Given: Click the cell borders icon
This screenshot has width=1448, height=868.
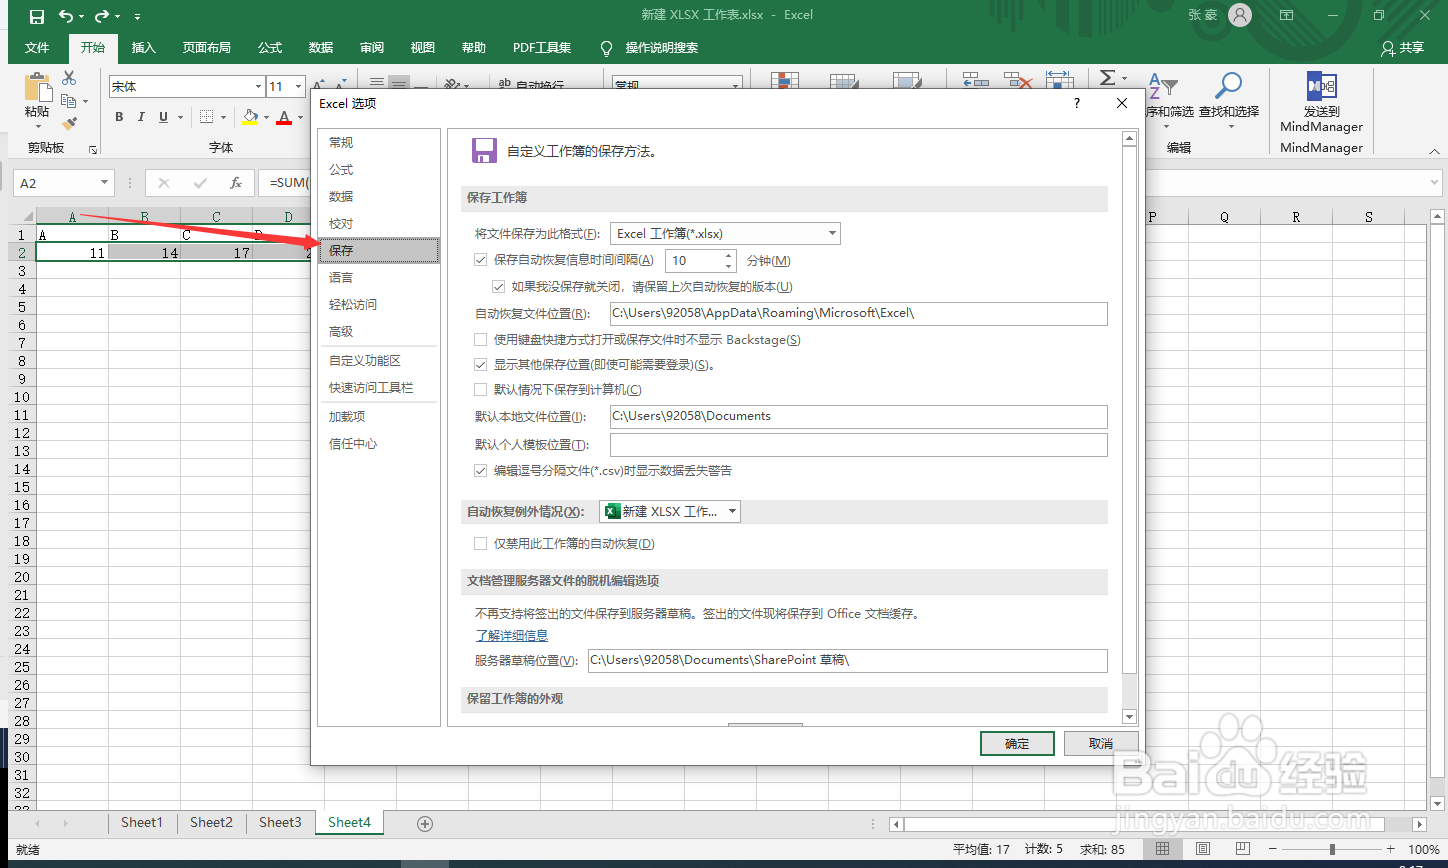Looking at the screenshot, I should click(206, 117).
